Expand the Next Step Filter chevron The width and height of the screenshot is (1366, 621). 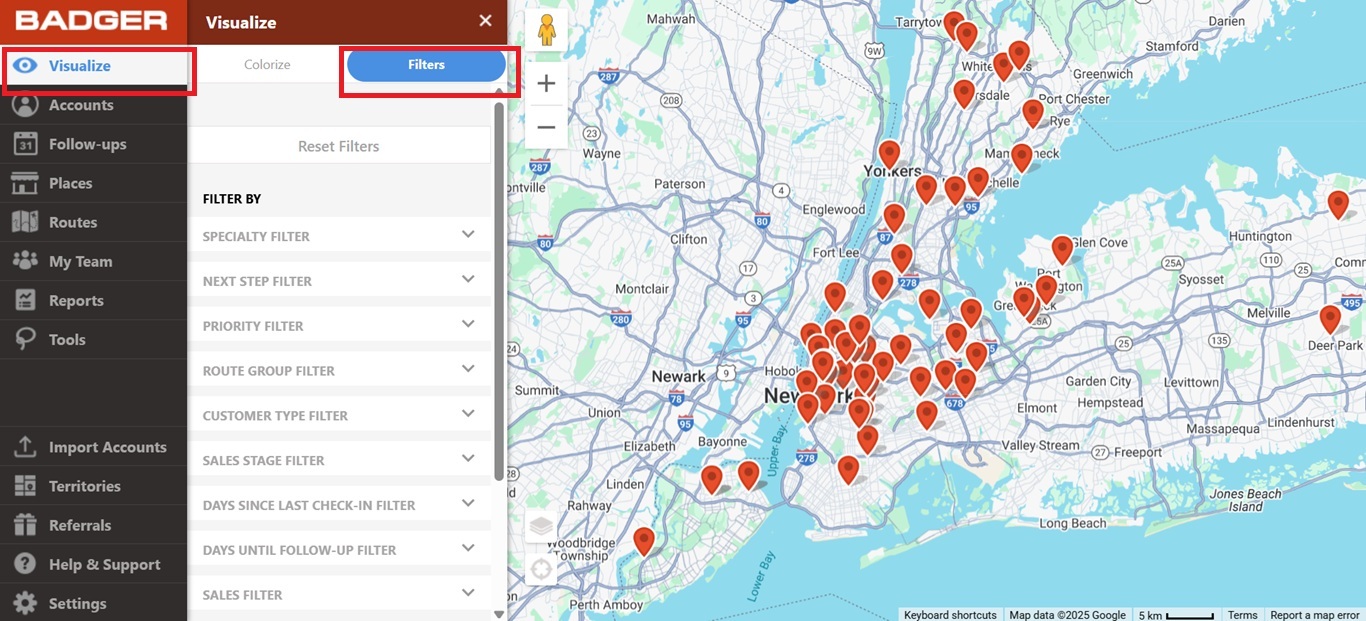pyautogui.click(x=468, y=280)
